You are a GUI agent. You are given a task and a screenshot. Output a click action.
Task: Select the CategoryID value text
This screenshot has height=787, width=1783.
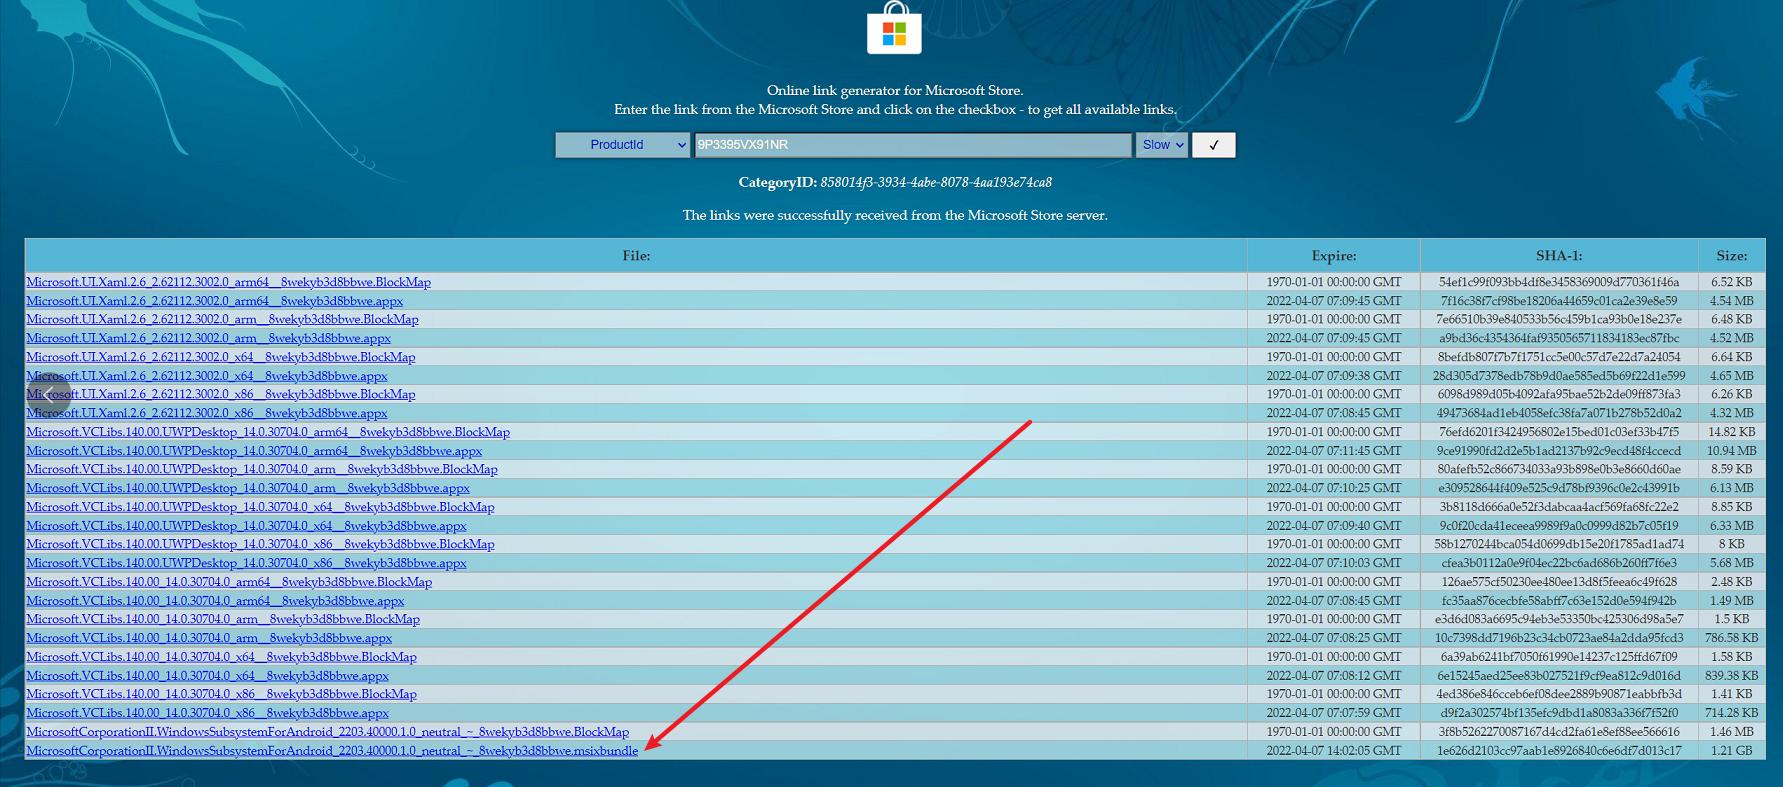coord(935,182)
